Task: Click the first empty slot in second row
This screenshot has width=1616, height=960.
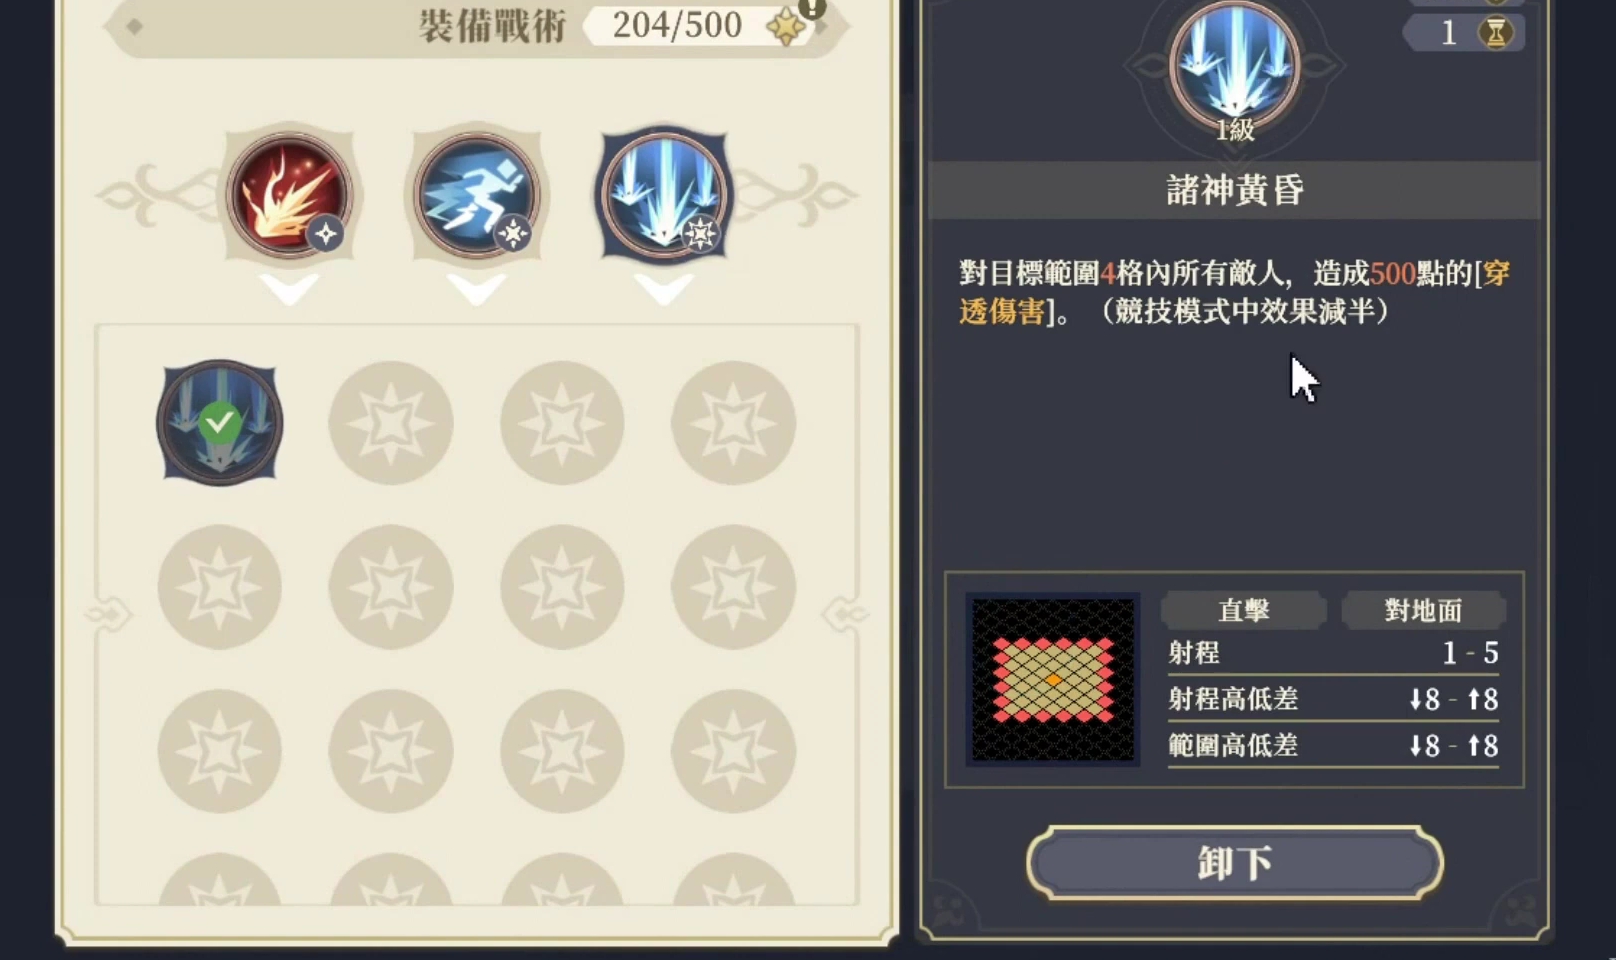Action: 219,587
